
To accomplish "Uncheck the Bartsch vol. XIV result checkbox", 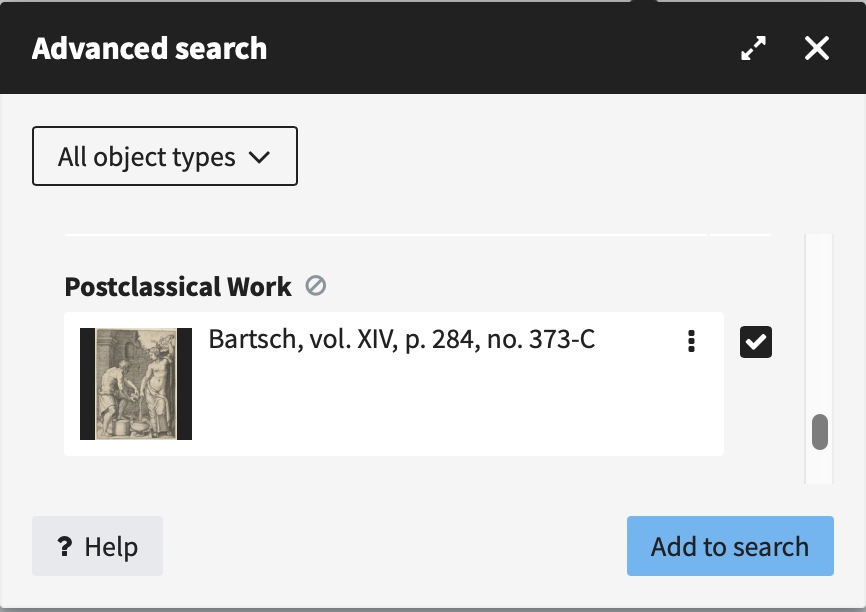I will pyautogui.click(x=756, y=342).
